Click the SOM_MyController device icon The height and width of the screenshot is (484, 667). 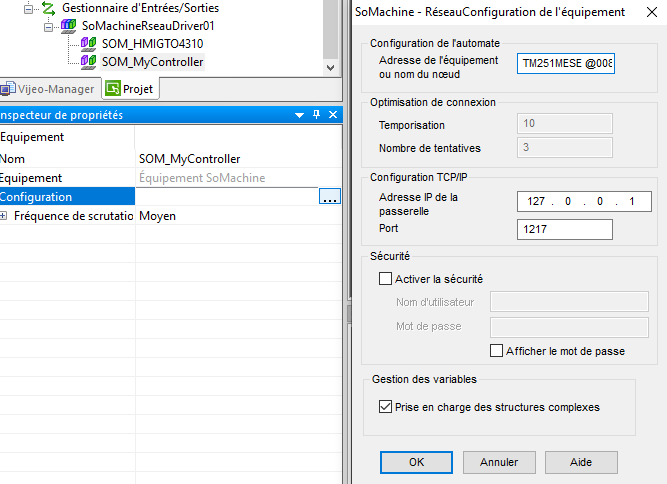(x=88, y=62)
